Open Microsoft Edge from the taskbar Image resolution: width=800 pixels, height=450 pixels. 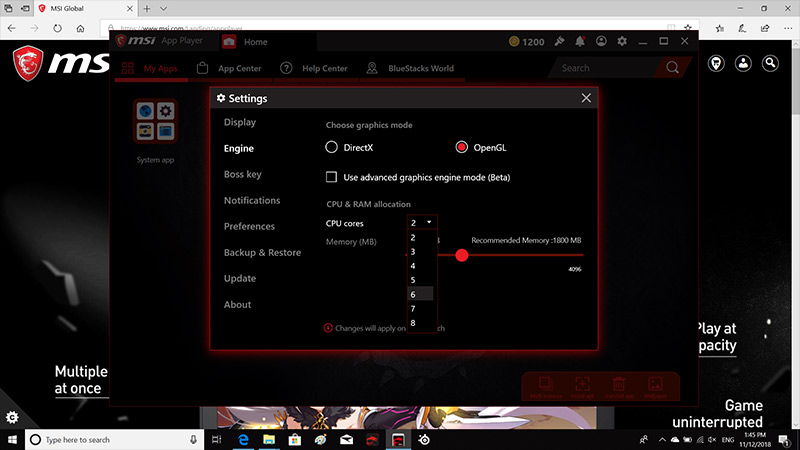point(243,440)
